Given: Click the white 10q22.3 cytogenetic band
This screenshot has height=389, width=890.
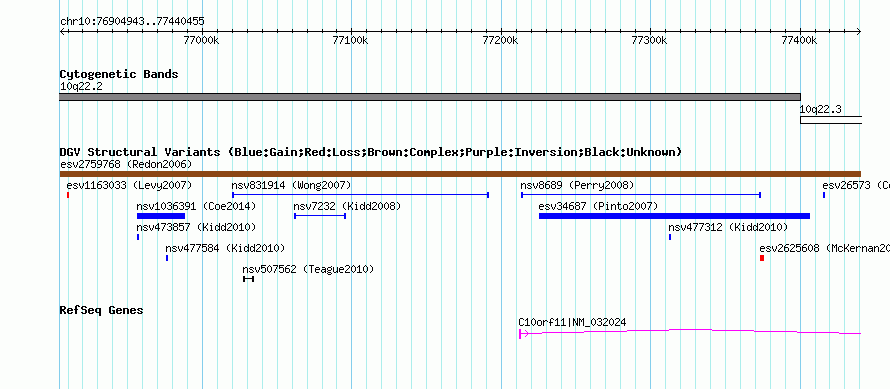Looking at the screenshot, I should click(831, 120).
